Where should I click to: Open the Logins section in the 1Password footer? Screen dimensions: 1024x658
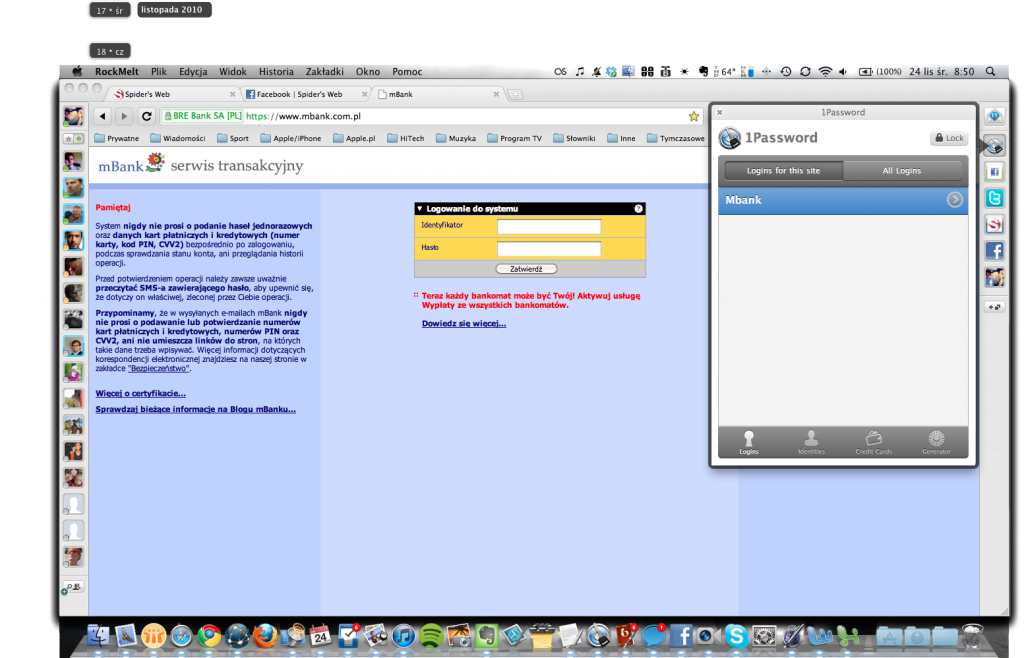click(x=749, y=442)
